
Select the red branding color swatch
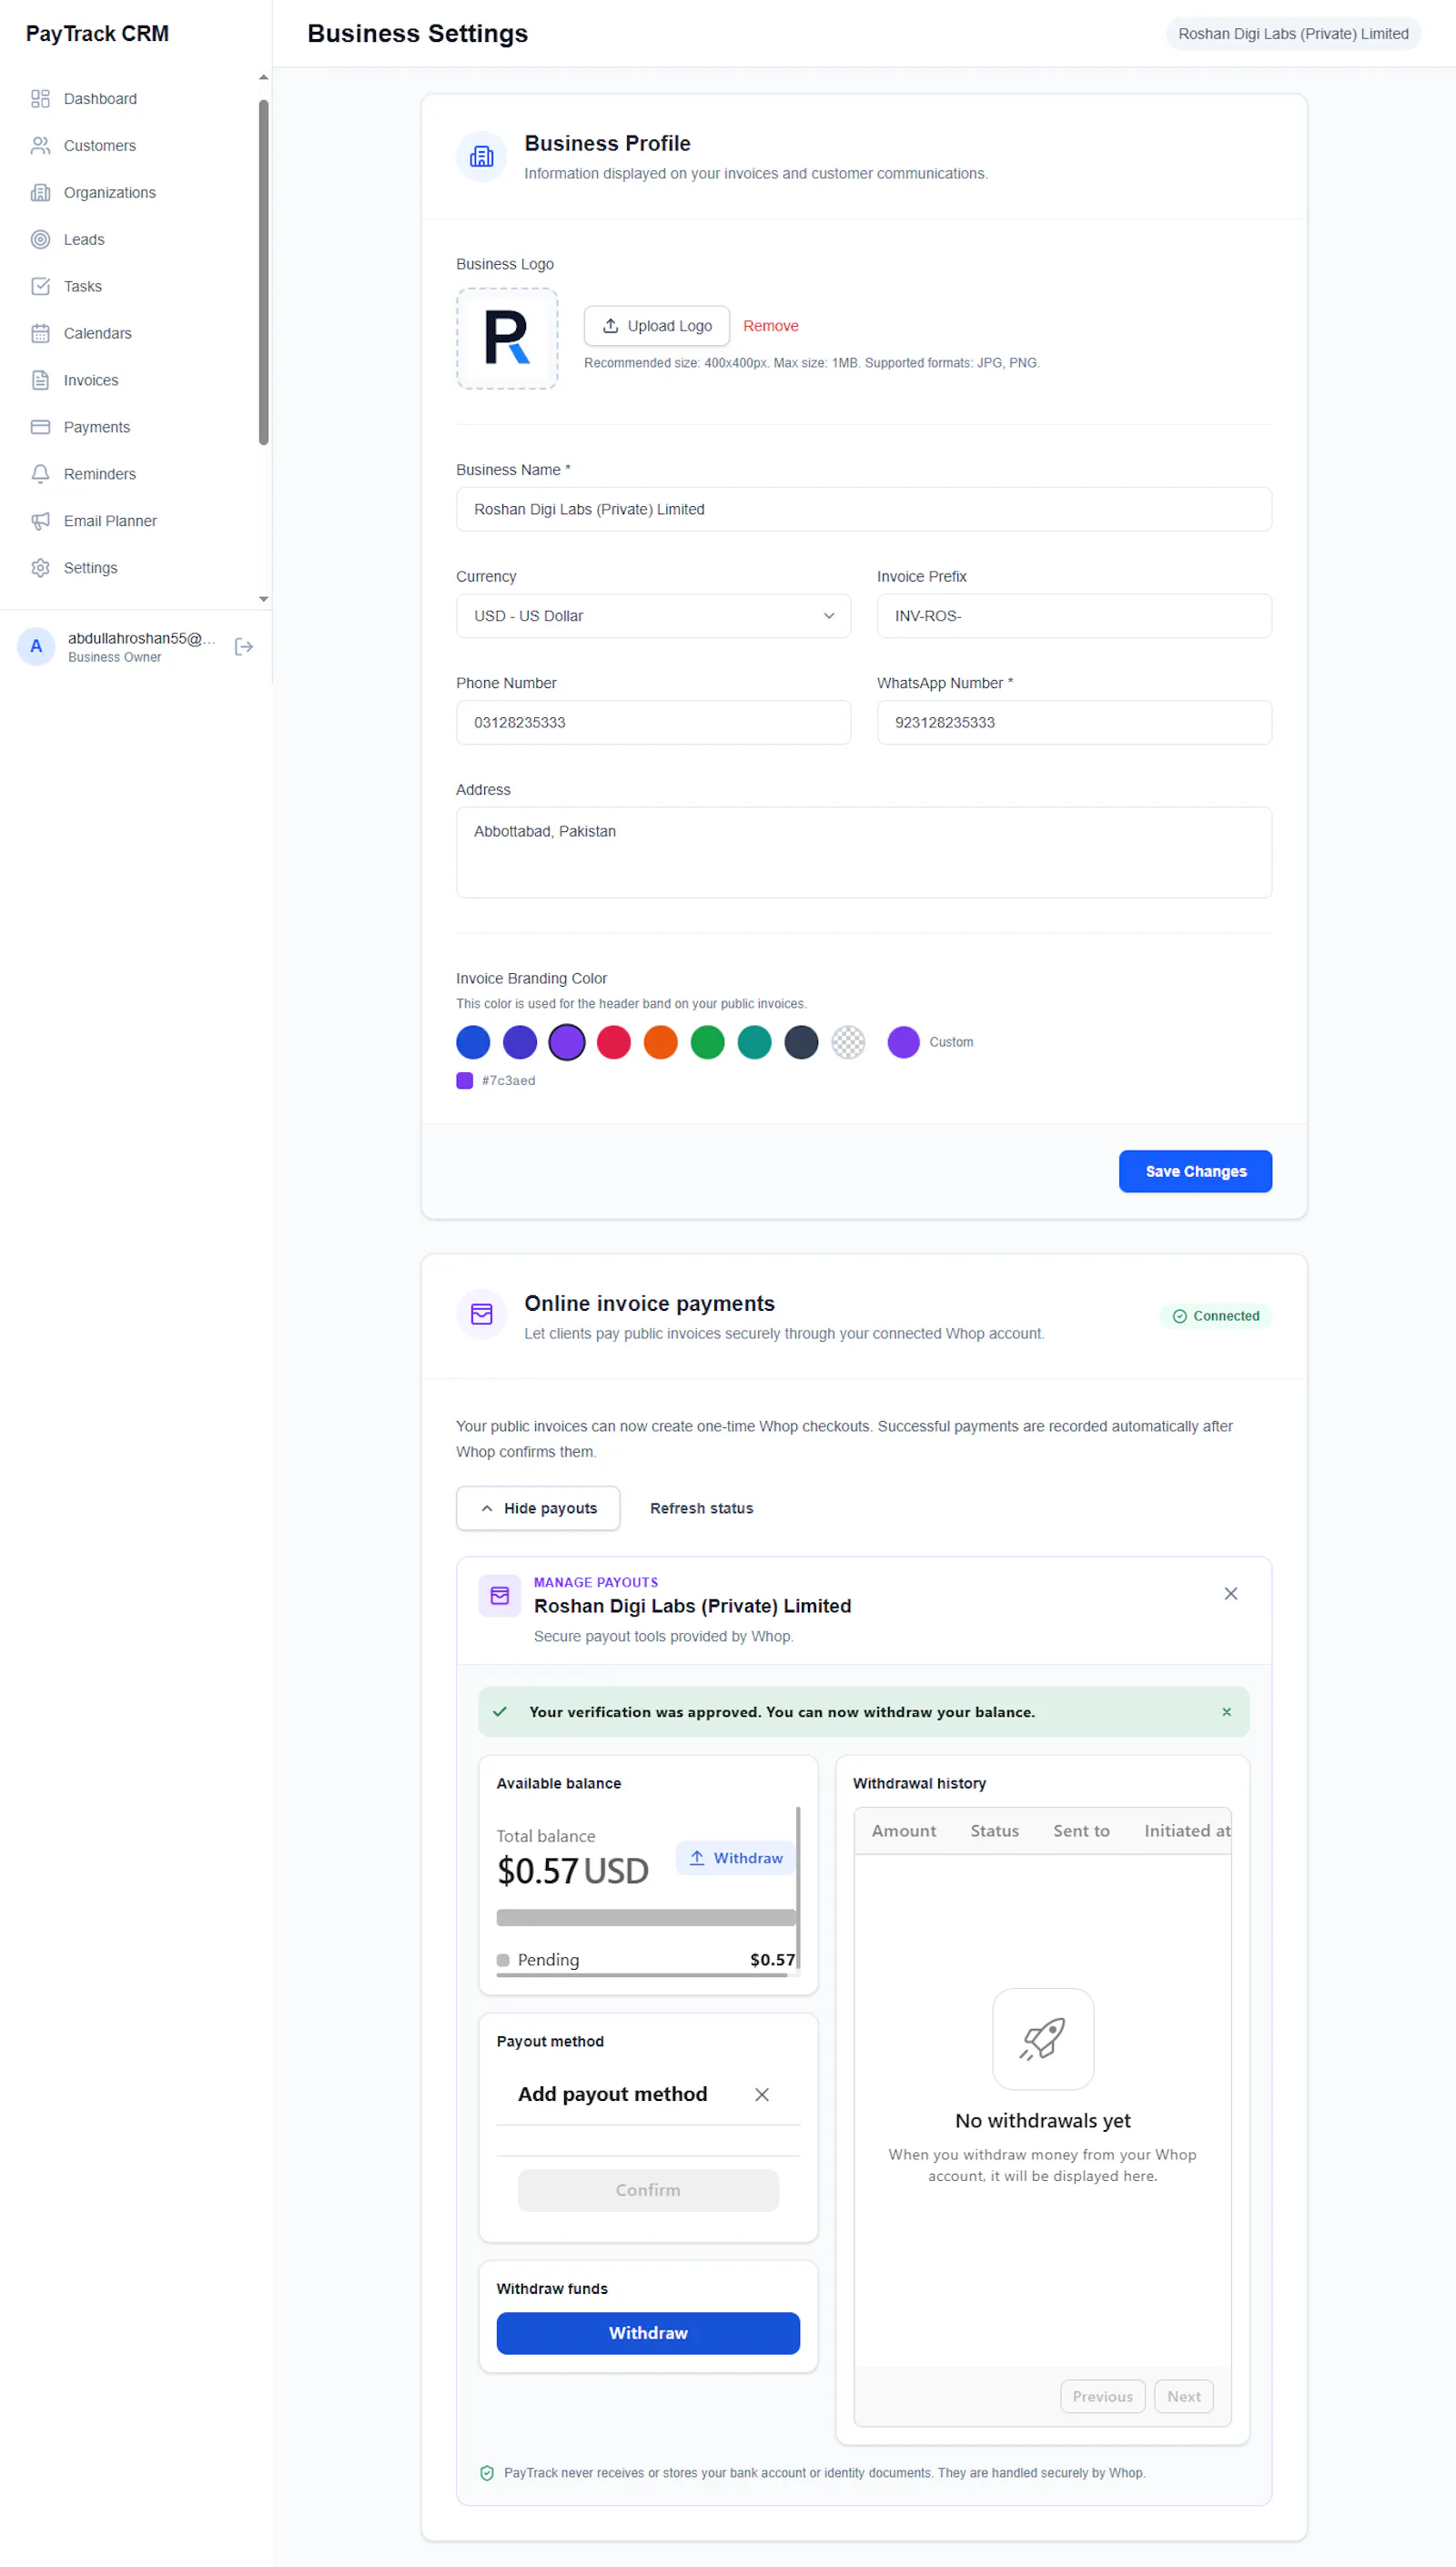pos(614,1042)
